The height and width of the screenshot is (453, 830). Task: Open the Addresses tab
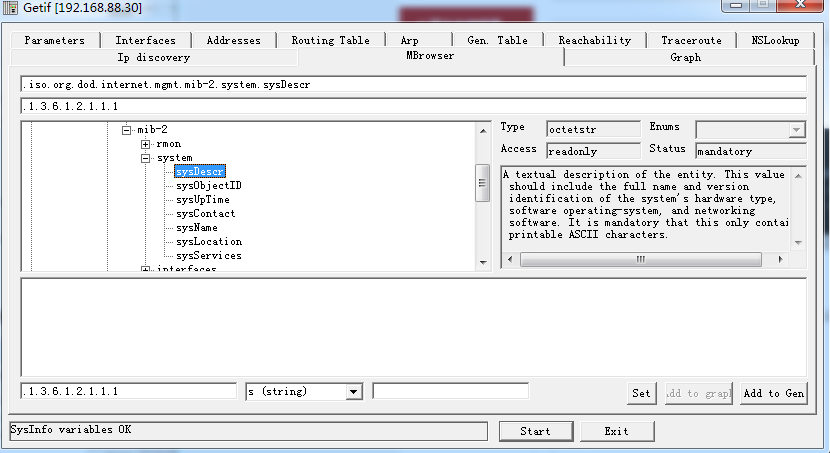coord(233,40)
